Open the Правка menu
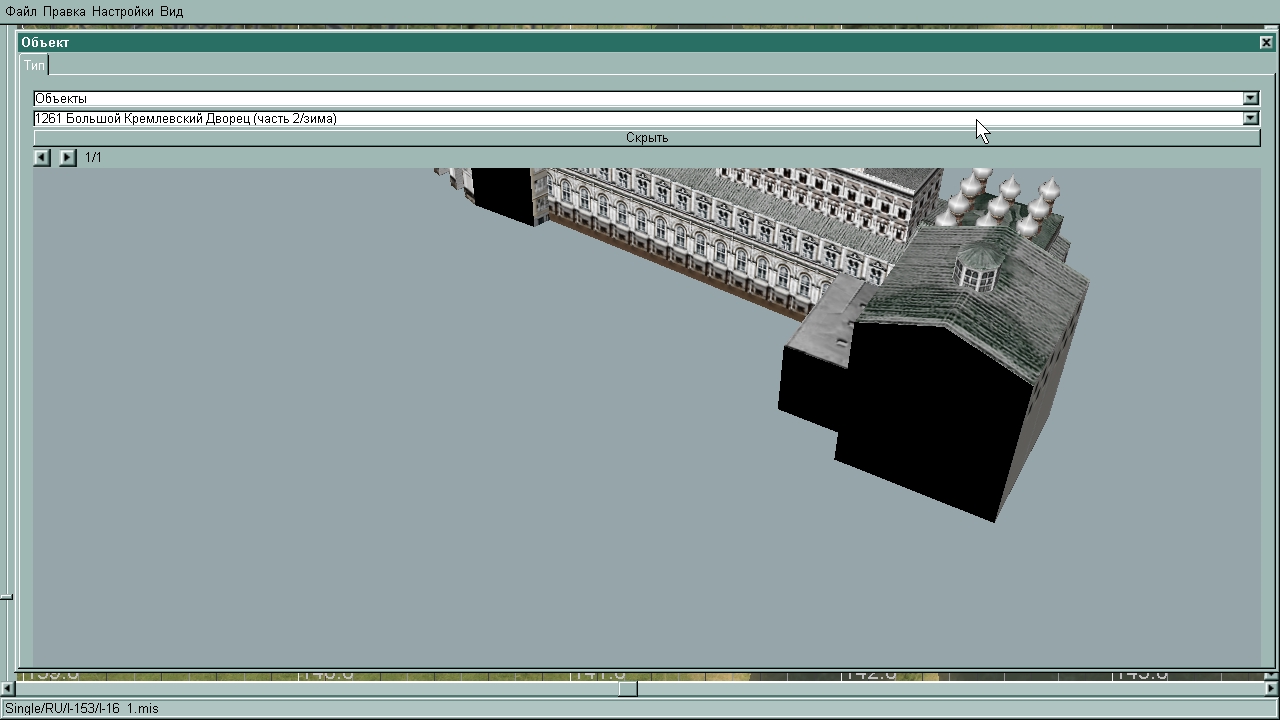 (65, 11)
